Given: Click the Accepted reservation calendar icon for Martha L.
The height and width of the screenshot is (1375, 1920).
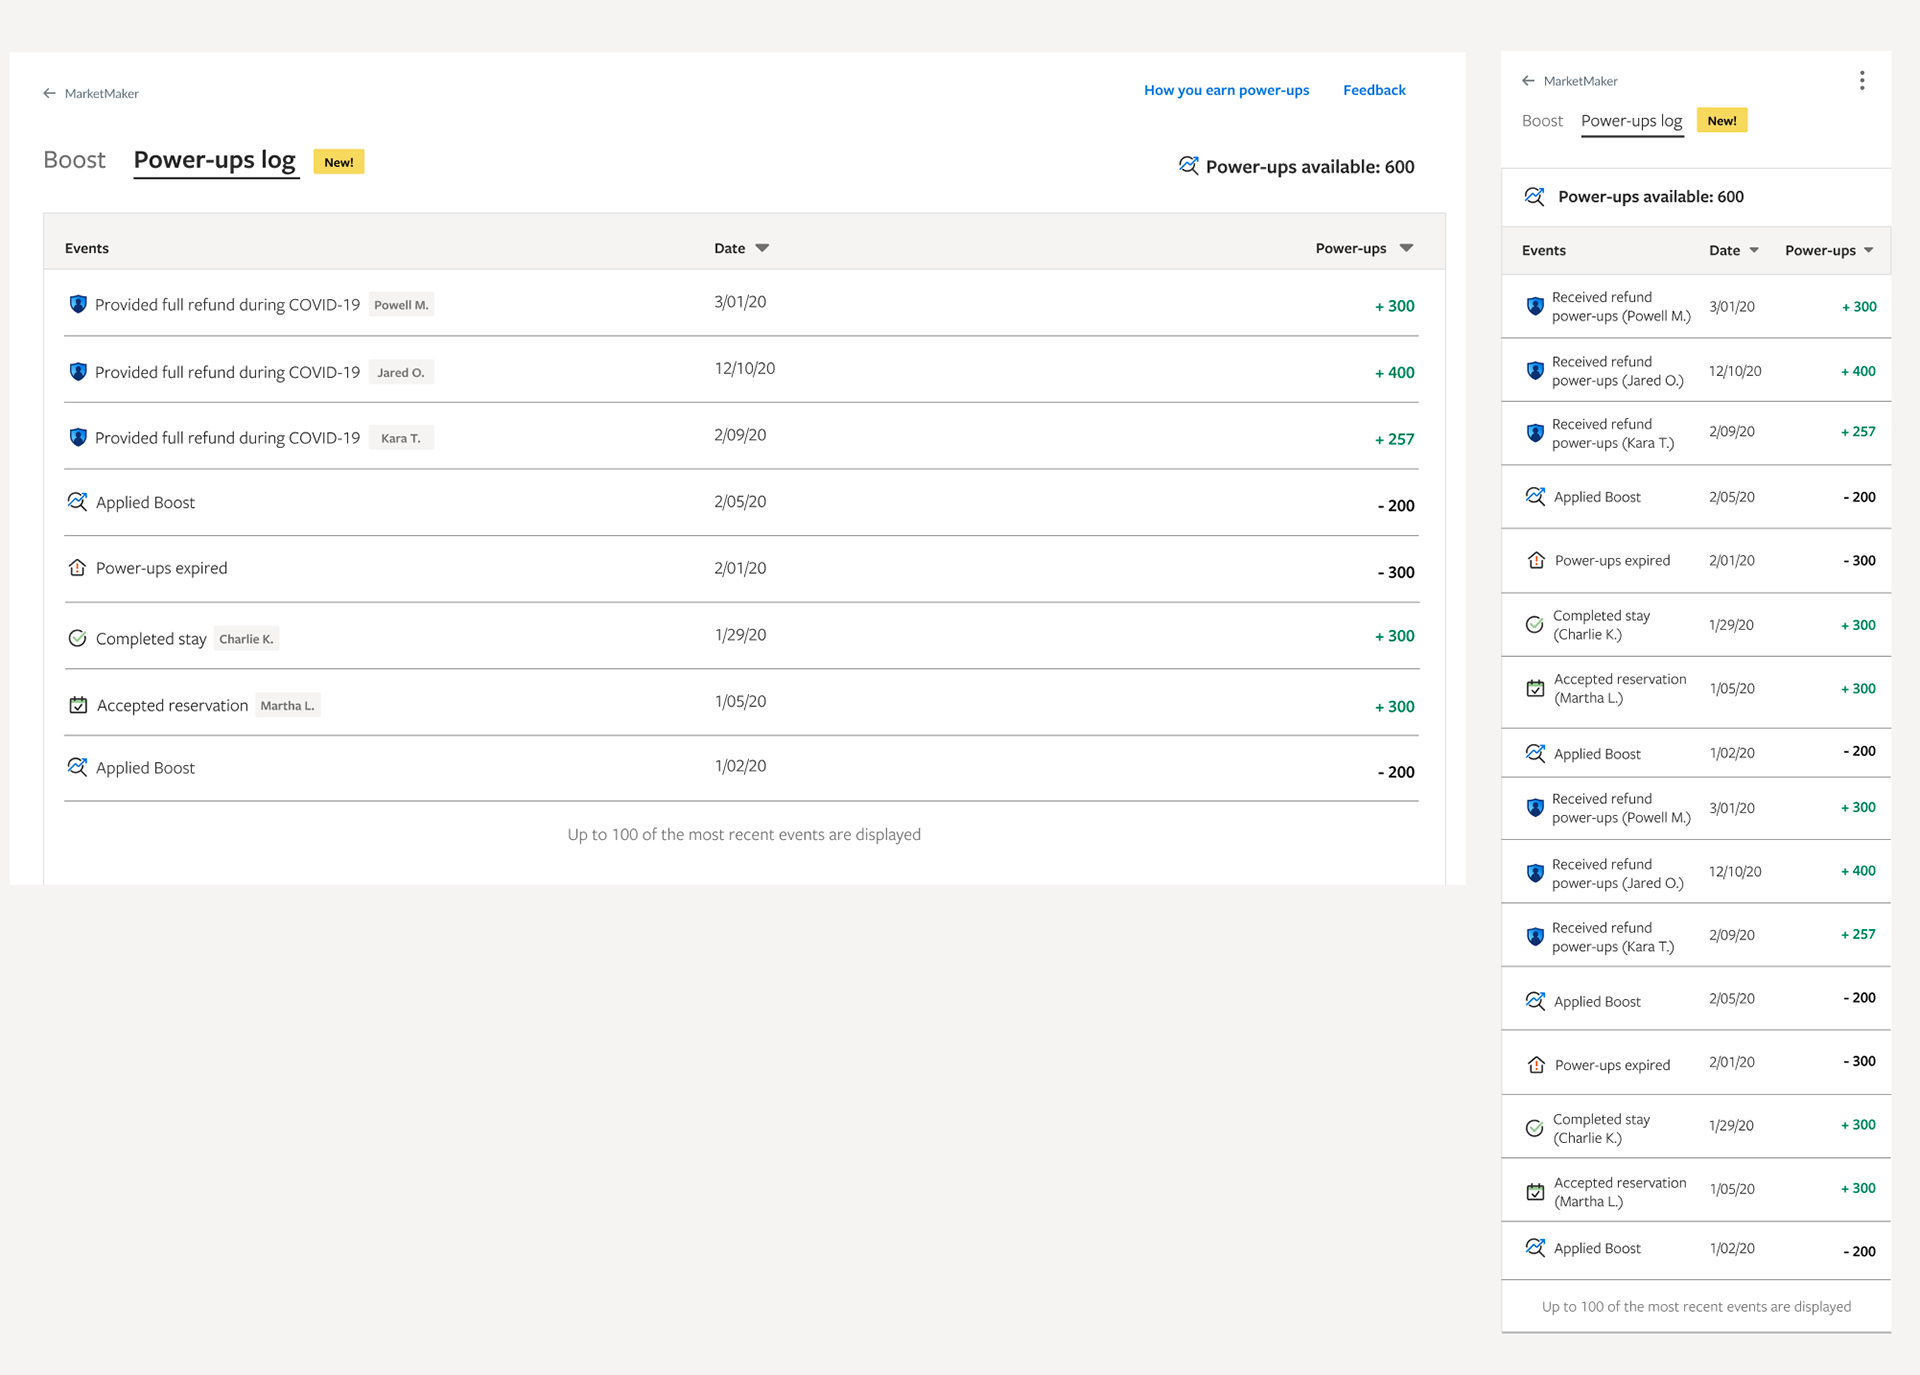Looking at the screenshot, I should (x=78, y=705).
